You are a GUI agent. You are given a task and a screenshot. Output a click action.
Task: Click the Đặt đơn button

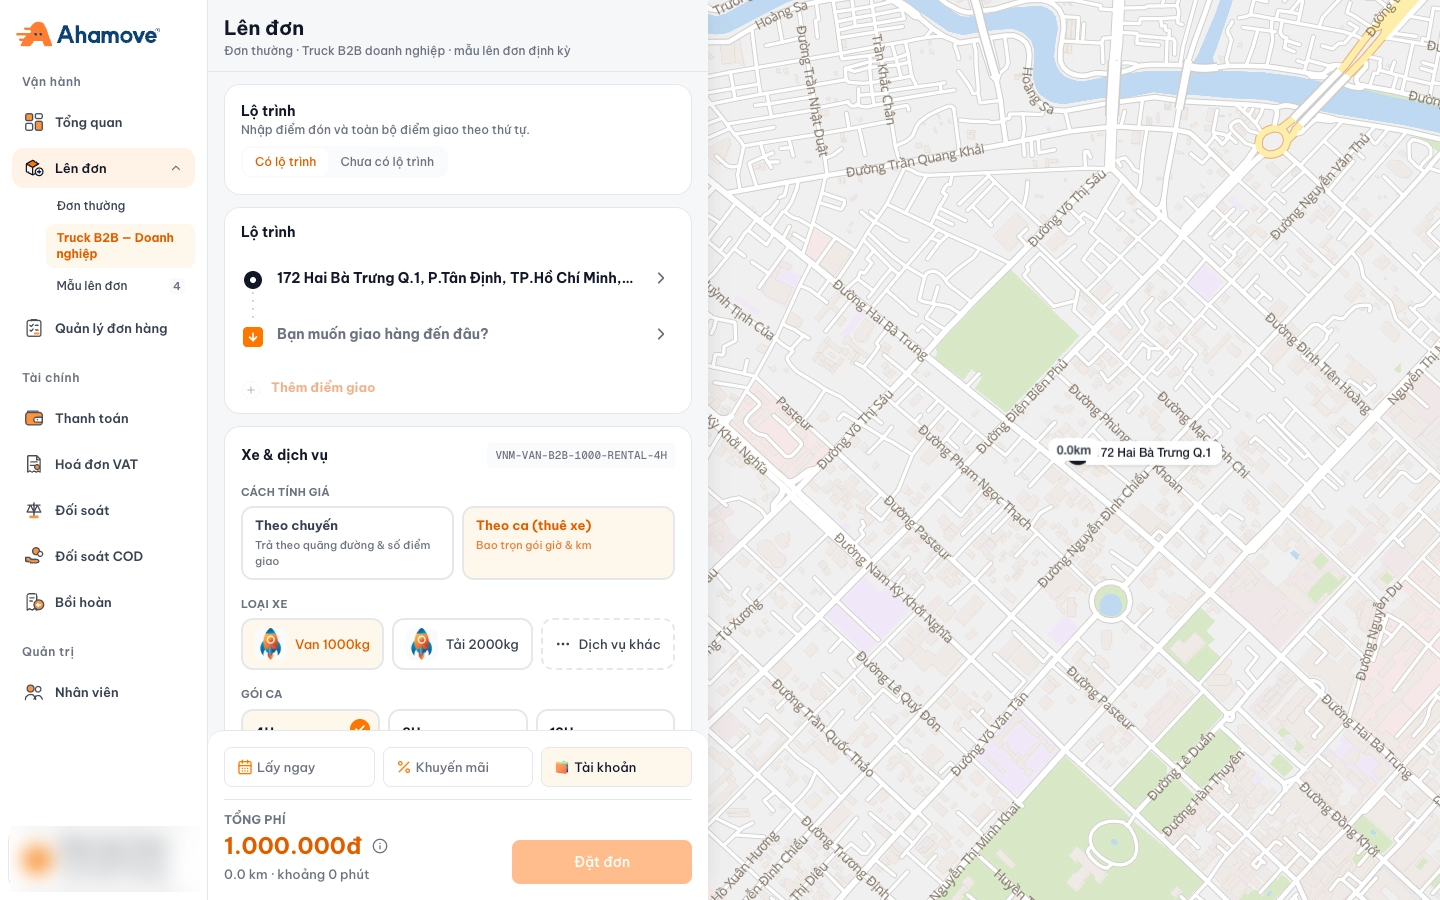tap(602, 862)
